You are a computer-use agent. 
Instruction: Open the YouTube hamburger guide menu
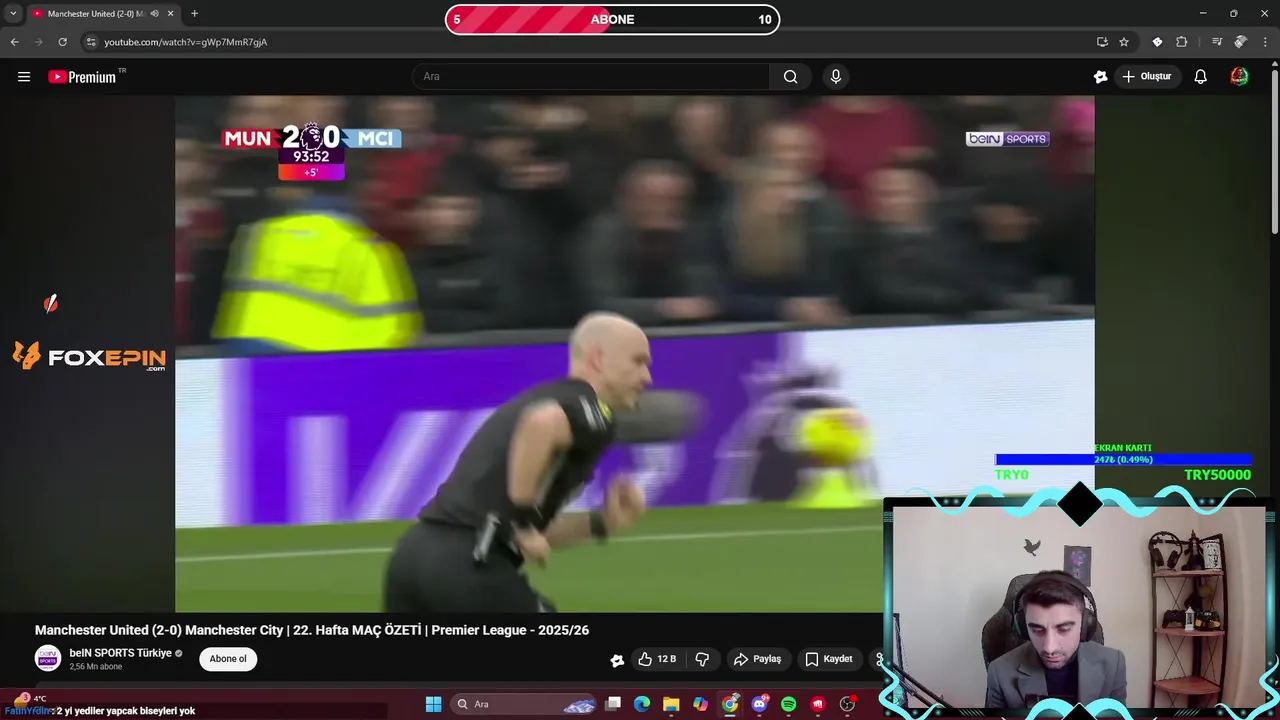[x=24, y=77]
